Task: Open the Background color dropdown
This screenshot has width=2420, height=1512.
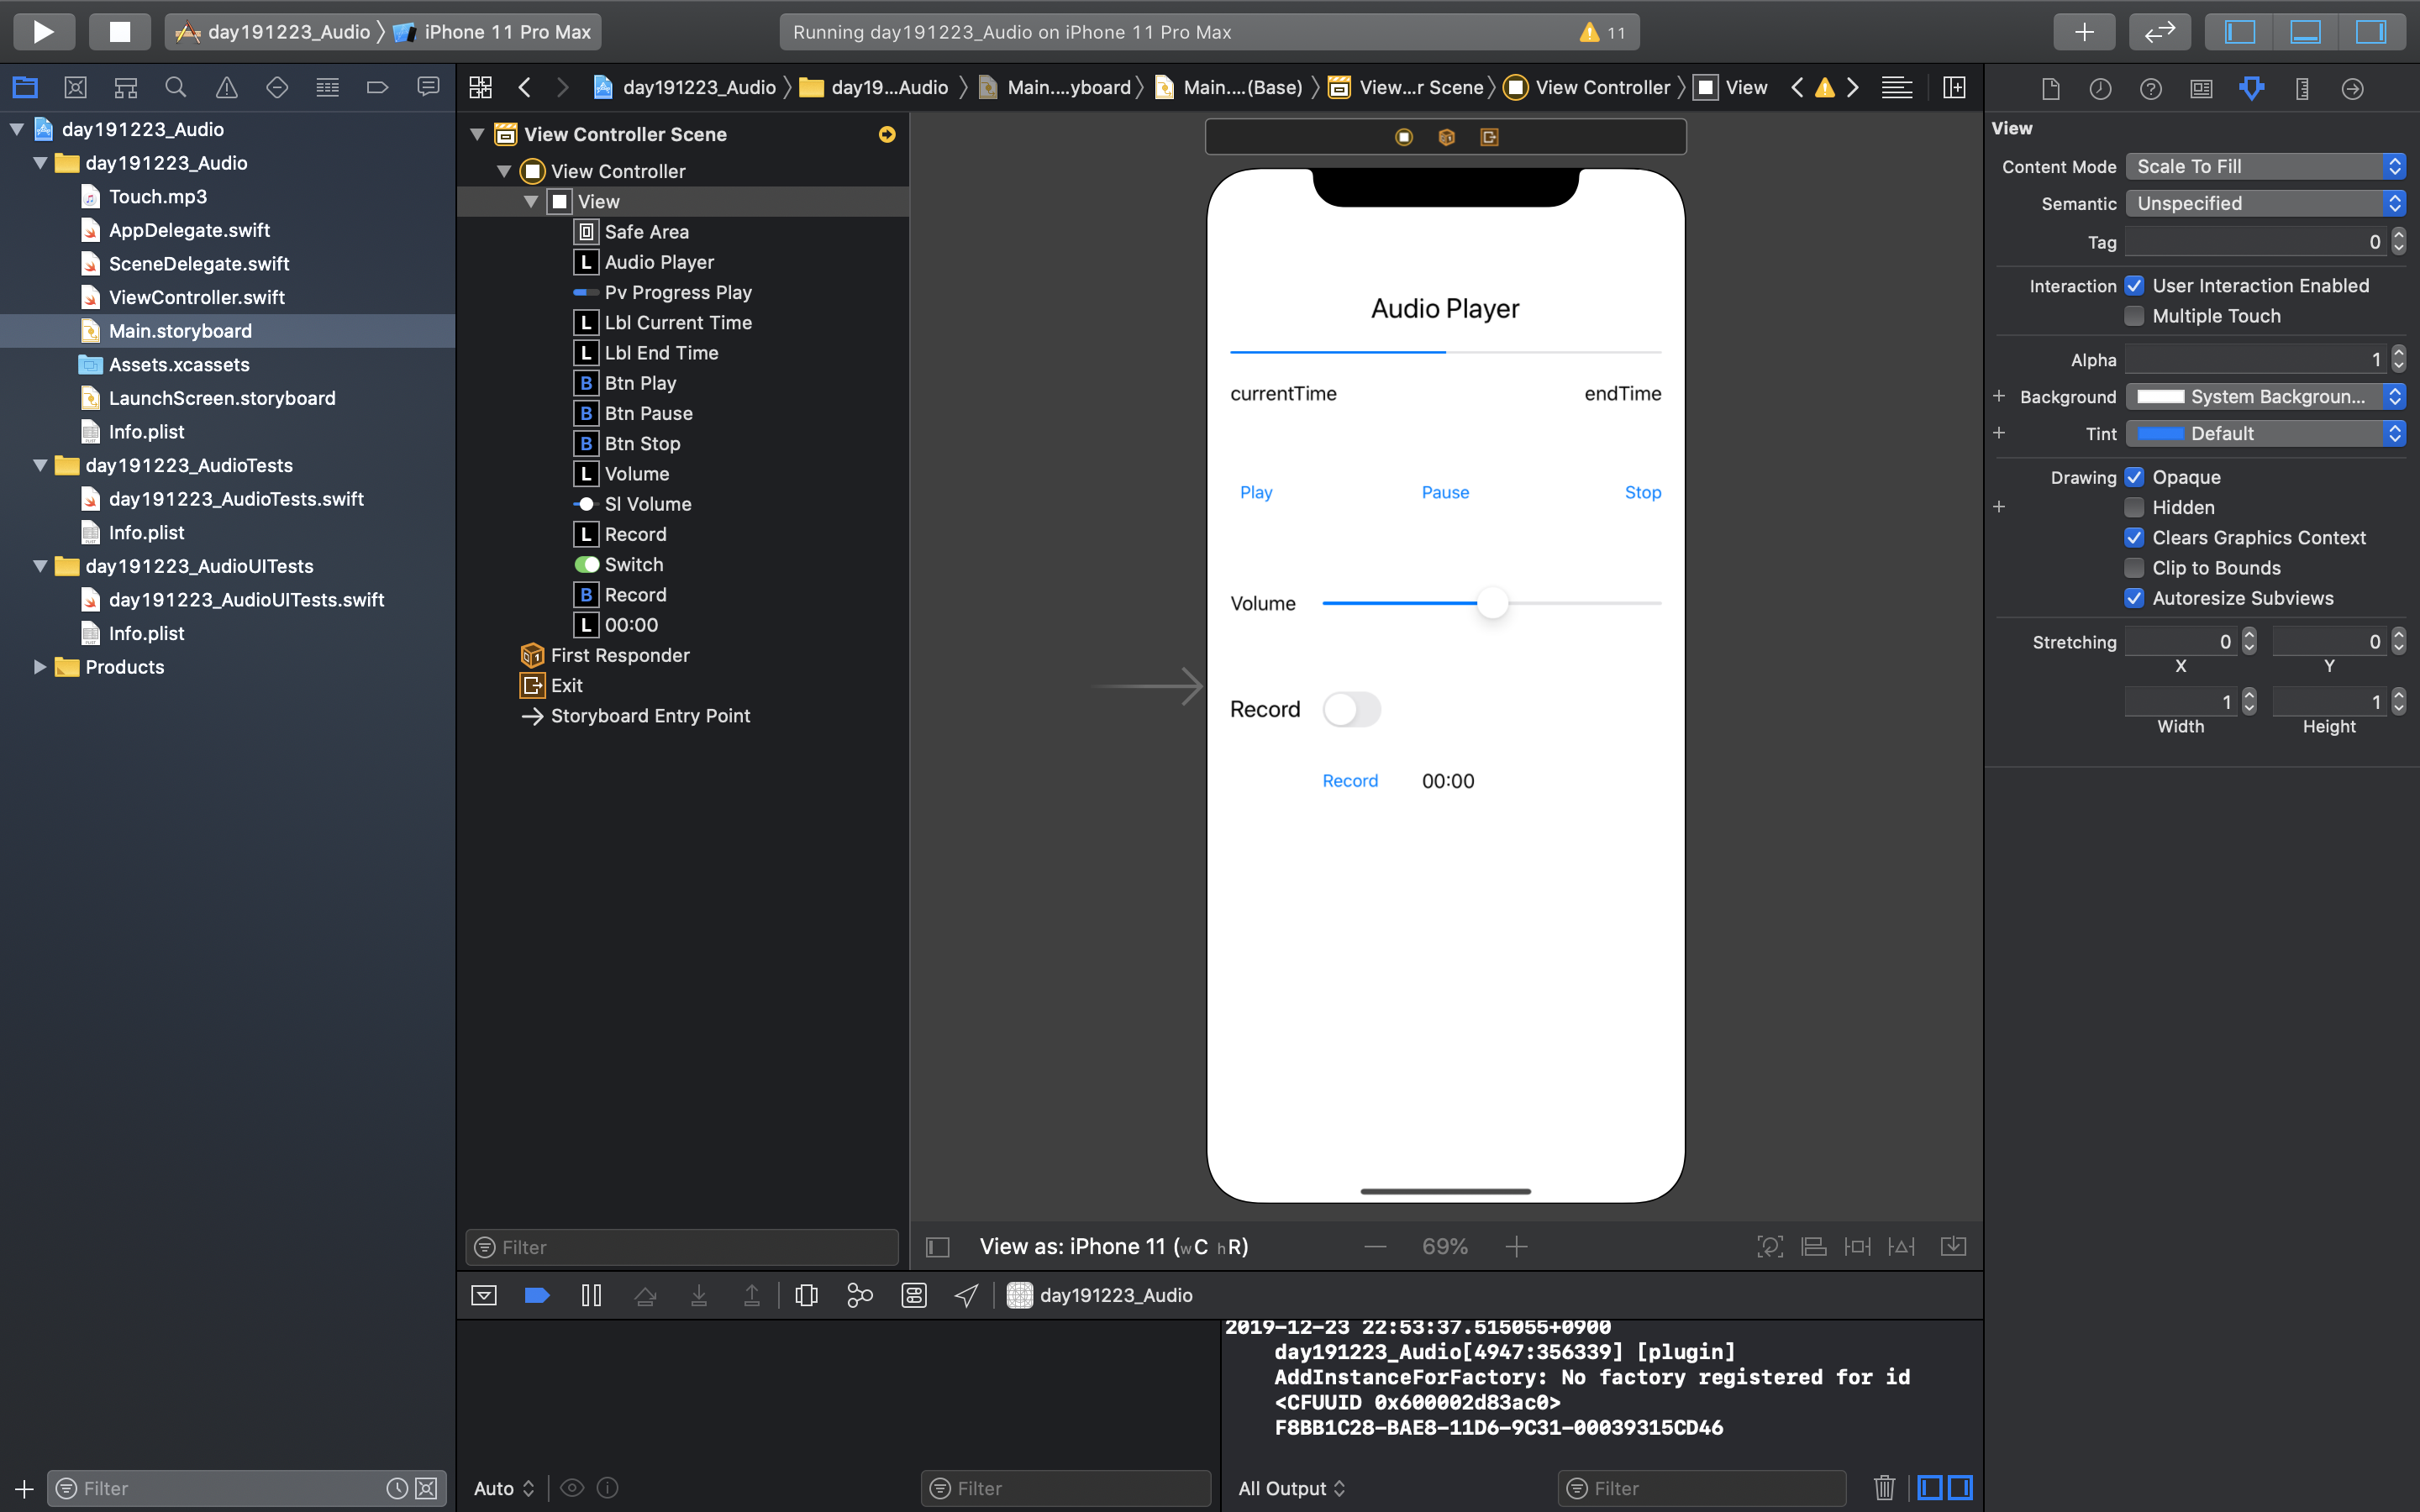Action: 2264,396
